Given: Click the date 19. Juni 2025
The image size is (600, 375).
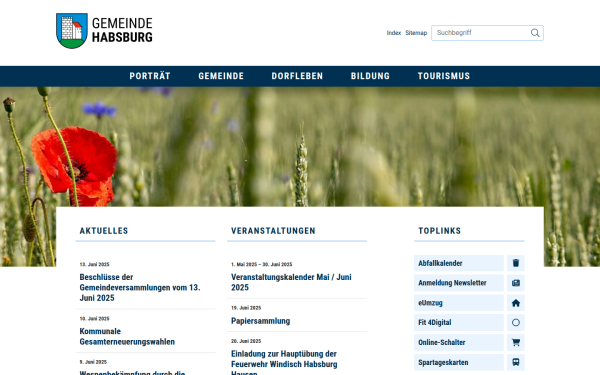Looking at the screenshot, I should [246, 308].
